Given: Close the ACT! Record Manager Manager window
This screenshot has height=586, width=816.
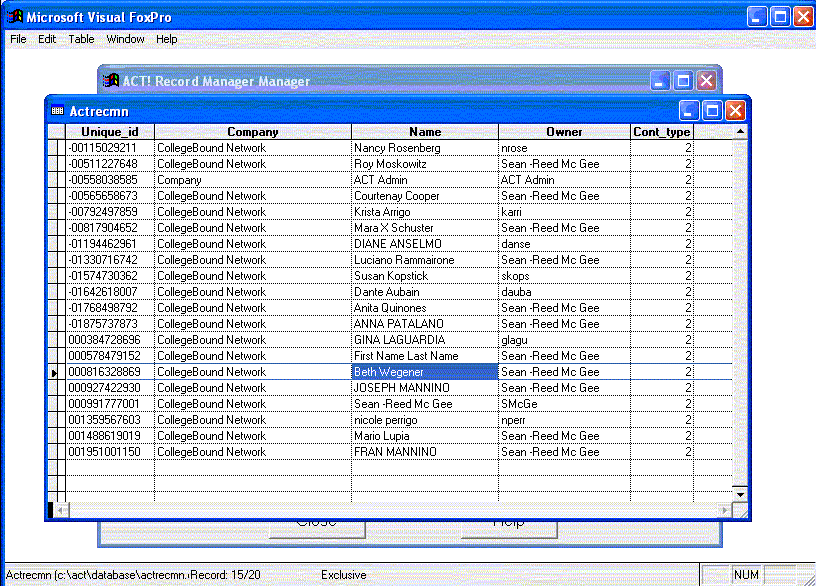Looking at the screenshot, I should click(x=706, y=81).
